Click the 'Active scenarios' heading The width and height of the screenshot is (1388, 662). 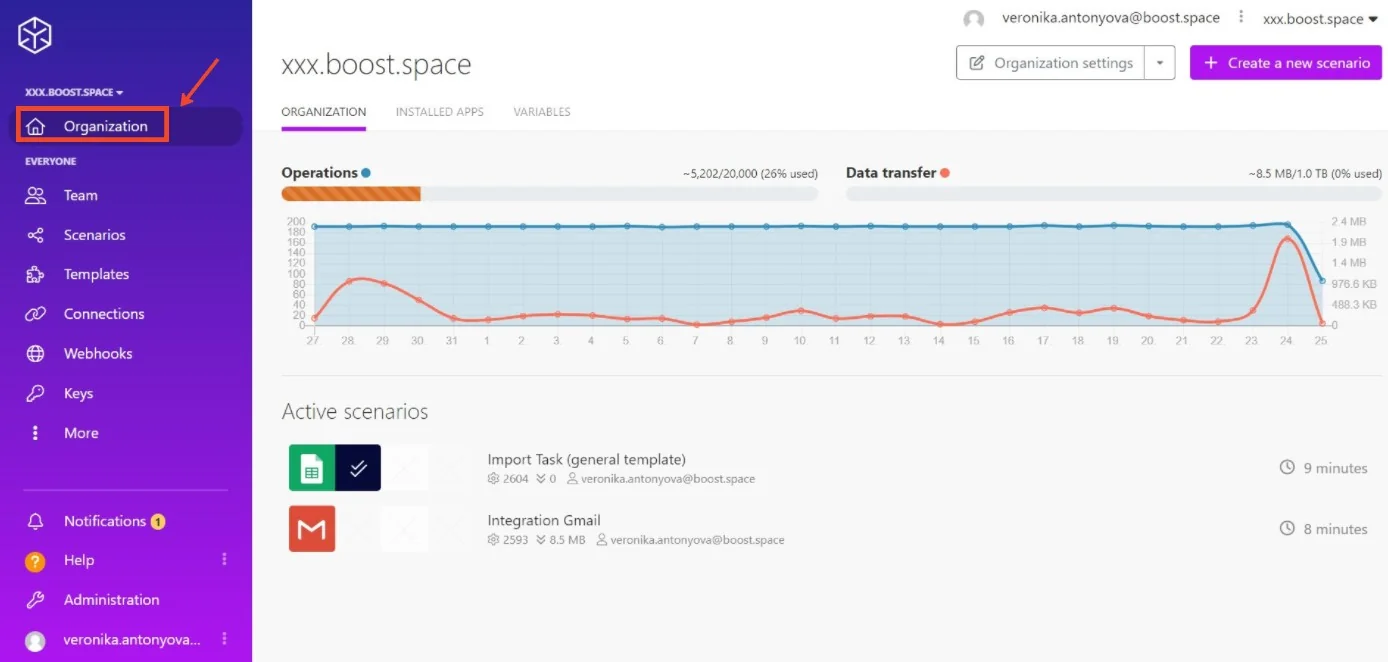pos(355,412)
